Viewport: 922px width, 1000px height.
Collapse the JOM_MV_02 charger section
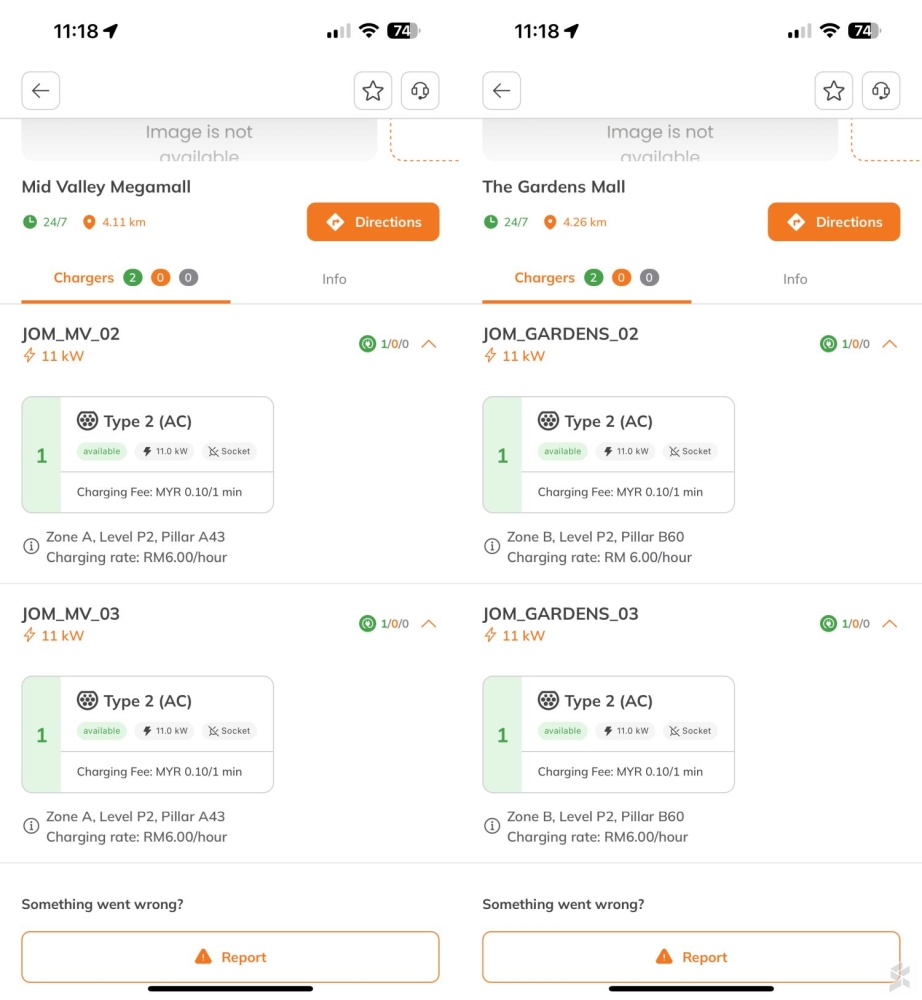point(429,344)
